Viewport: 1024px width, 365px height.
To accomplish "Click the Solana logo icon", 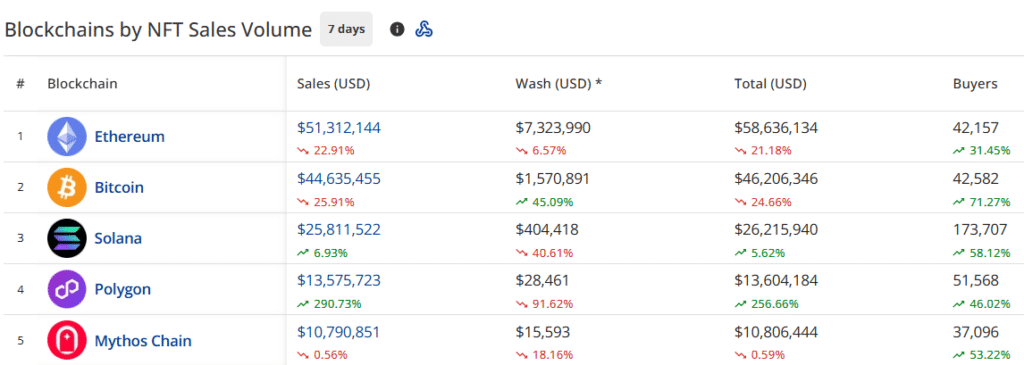I will (x=67, y=238).
